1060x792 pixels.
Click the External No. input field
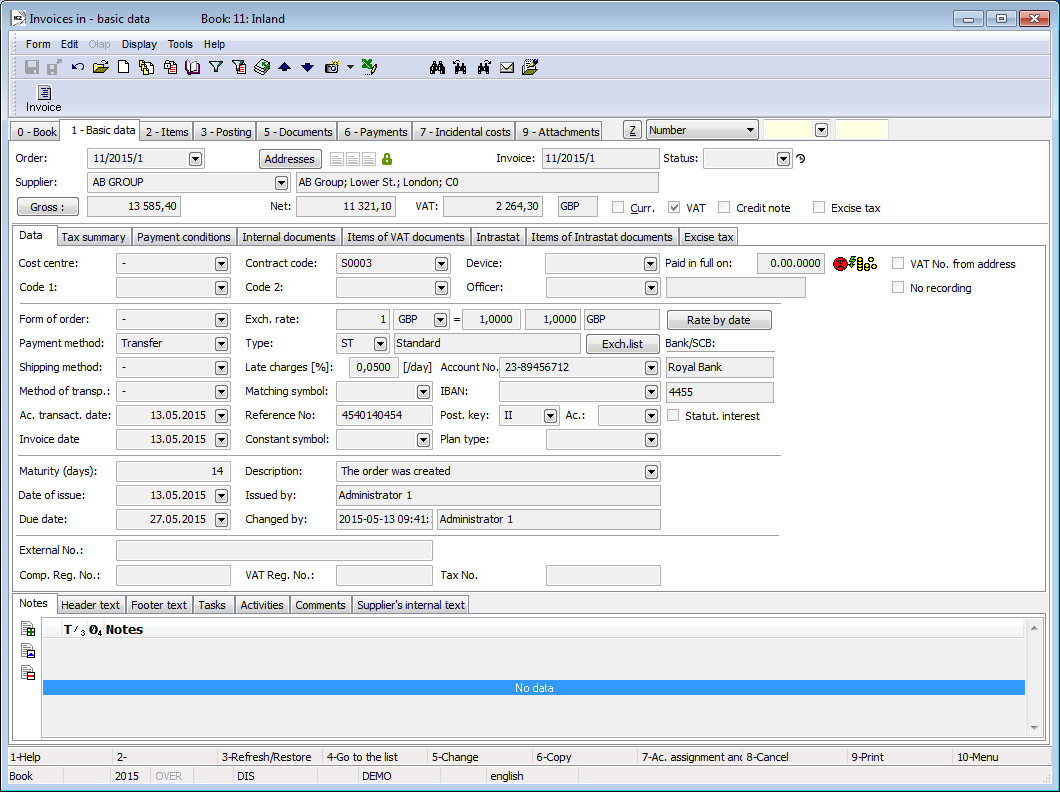tap(274, 550)
